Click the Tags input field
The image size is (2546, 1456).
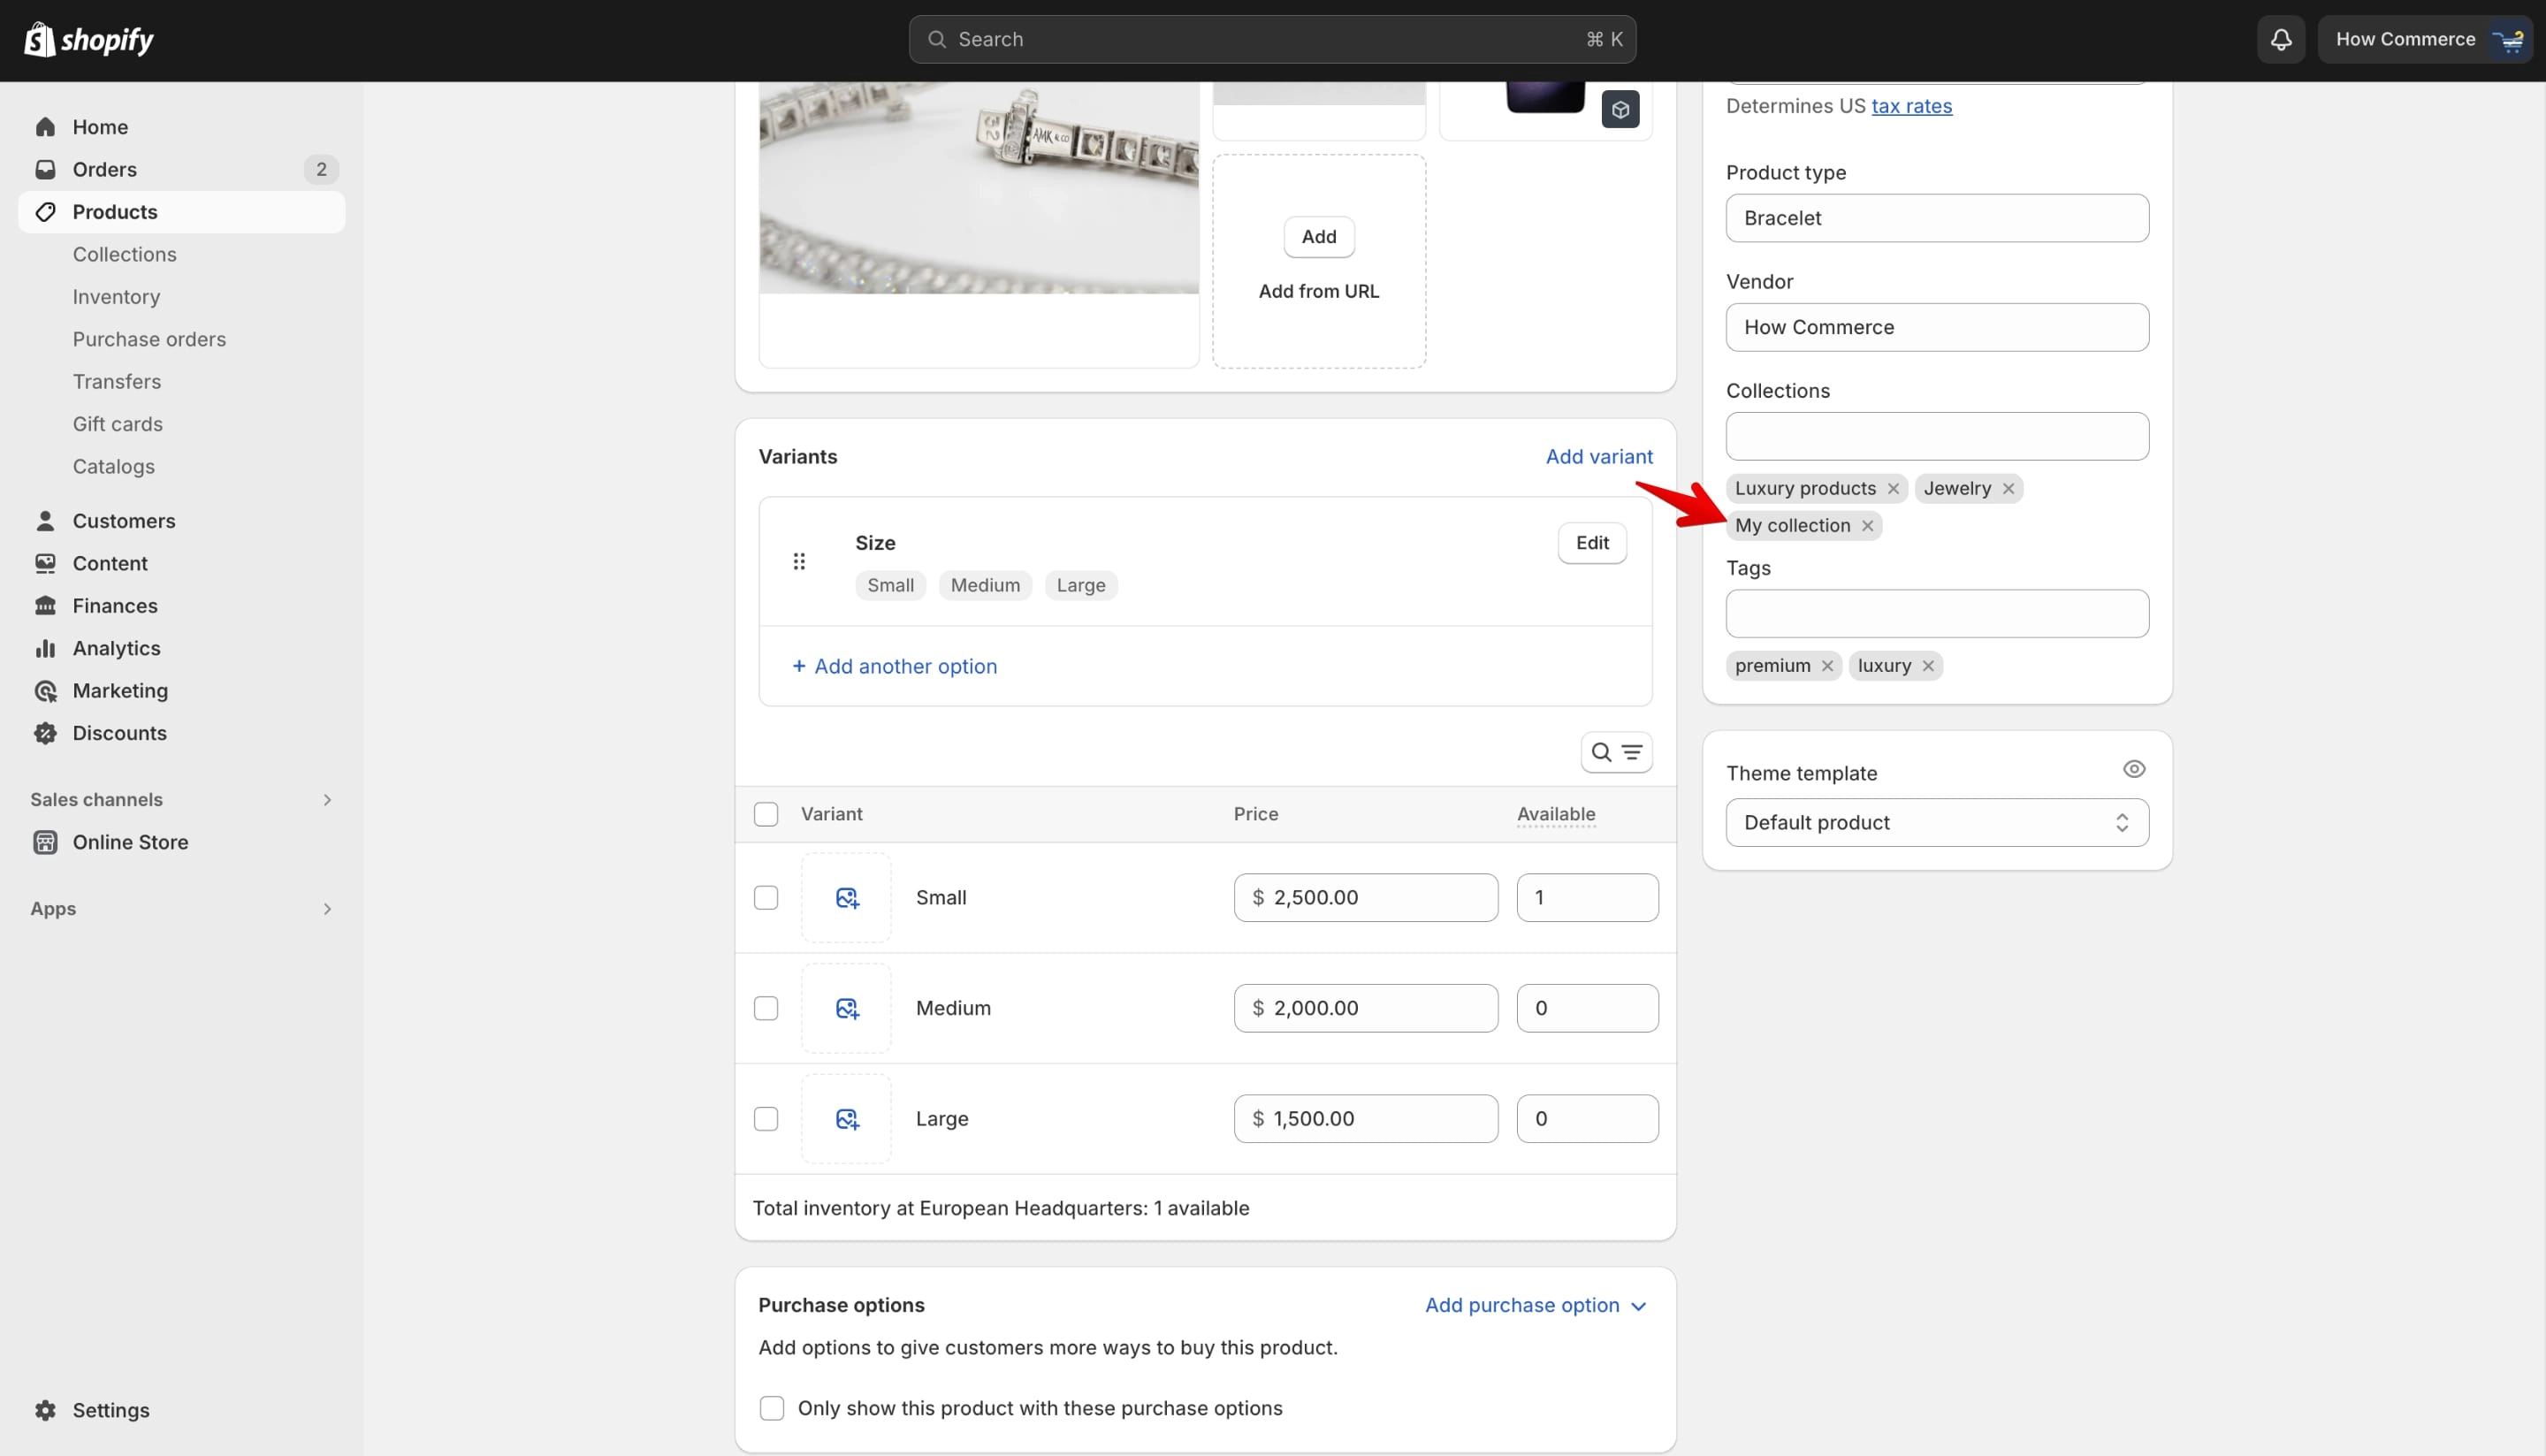click(1937, 614)
